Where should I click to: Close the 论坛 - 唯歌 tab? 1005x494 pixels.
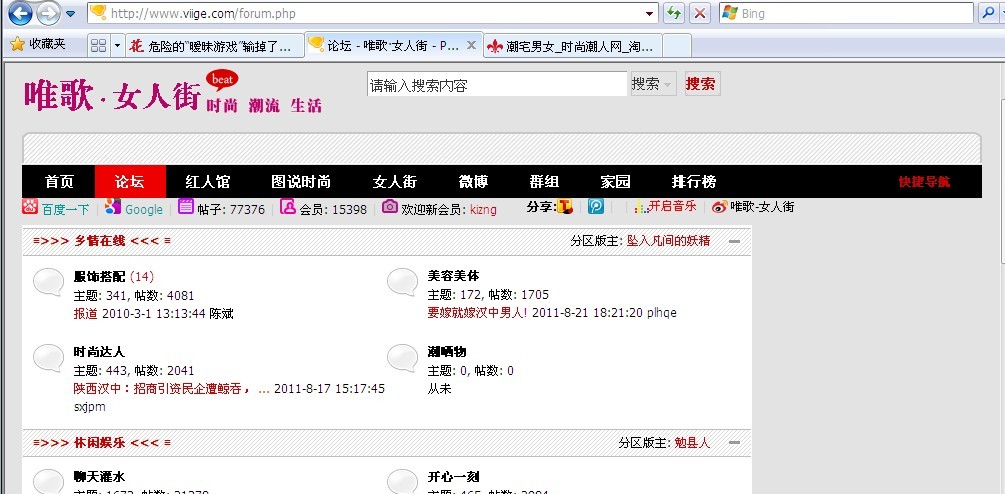click(471, 45)
